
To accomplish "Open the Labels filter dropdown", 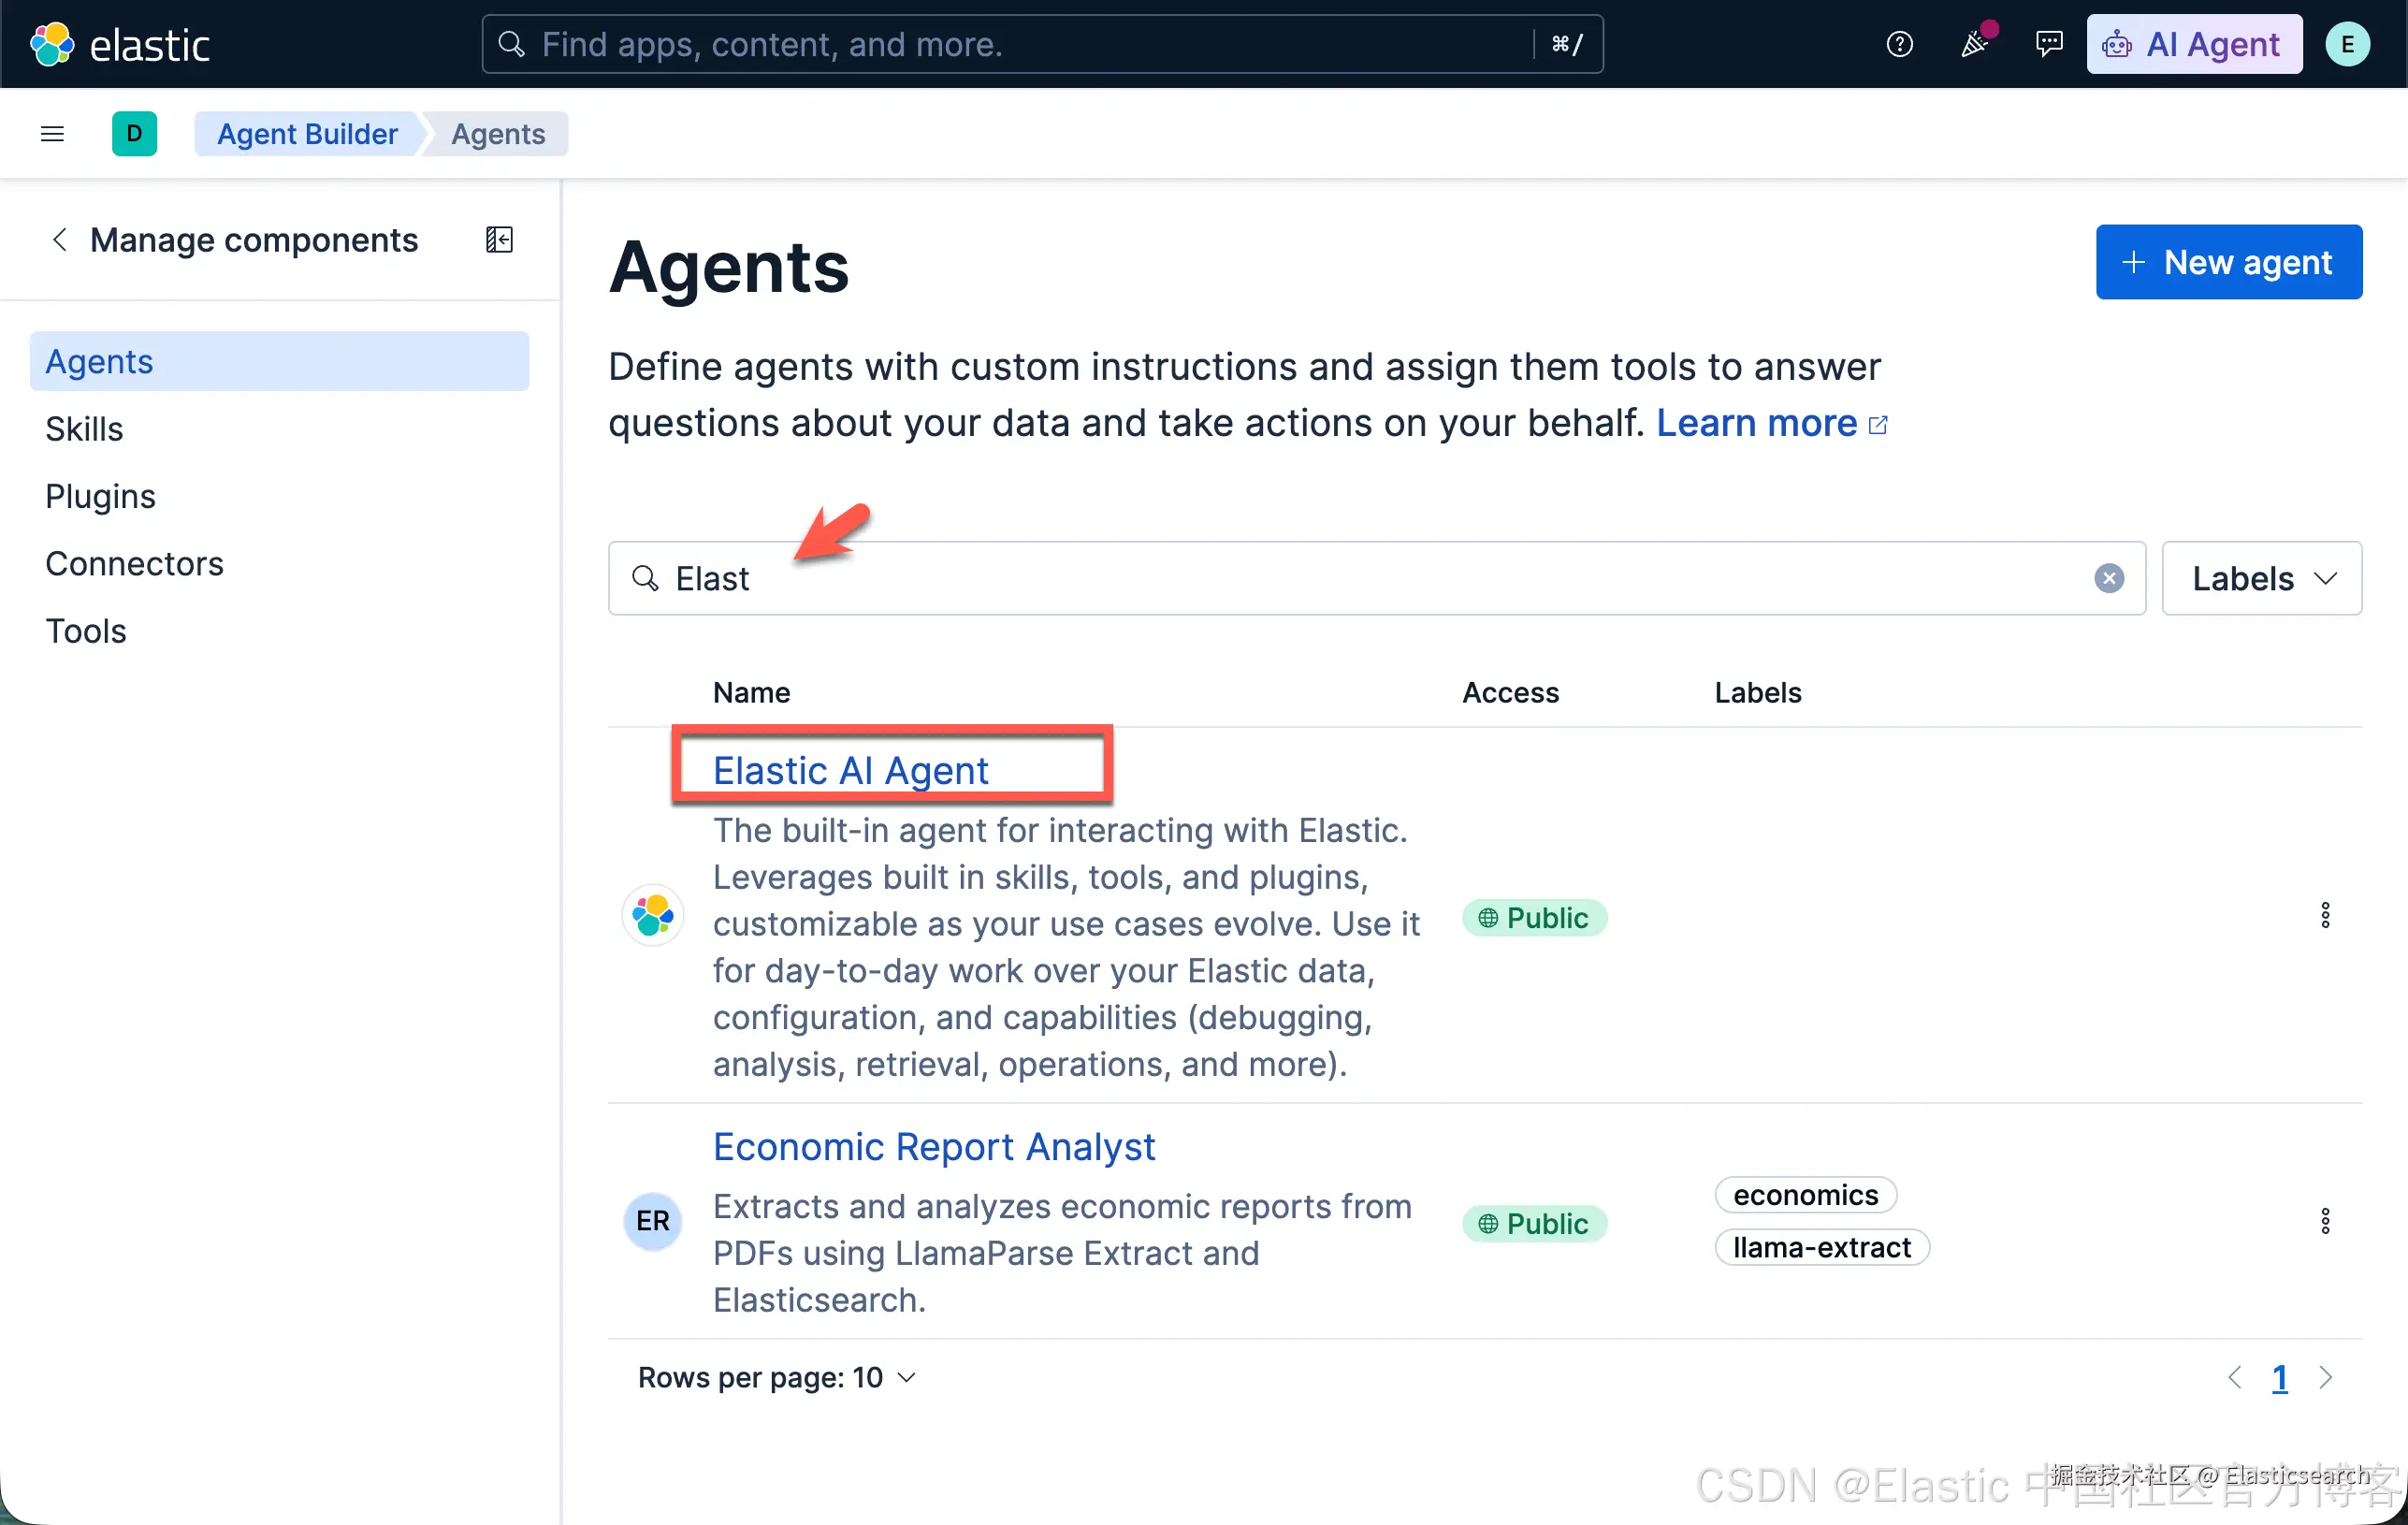I will [x=2261, y=578].
